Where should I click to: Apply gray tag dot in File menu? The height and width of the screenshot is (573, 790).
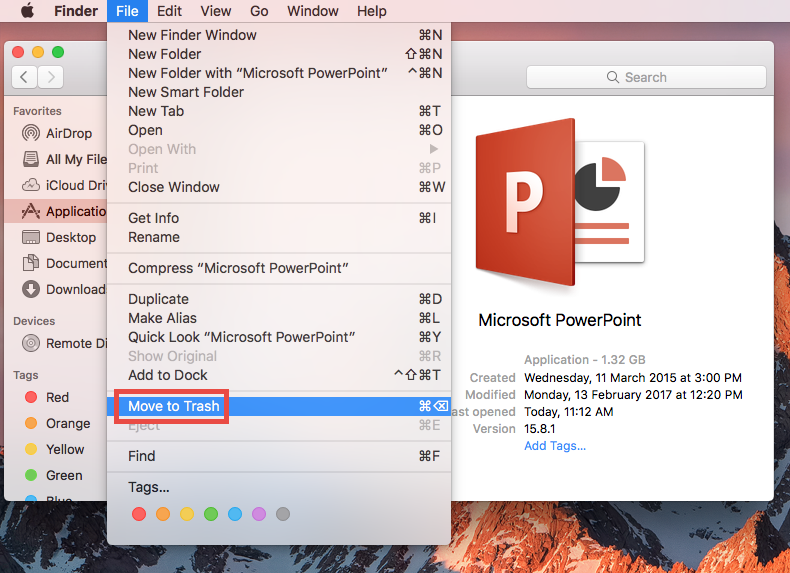[283, 514]
